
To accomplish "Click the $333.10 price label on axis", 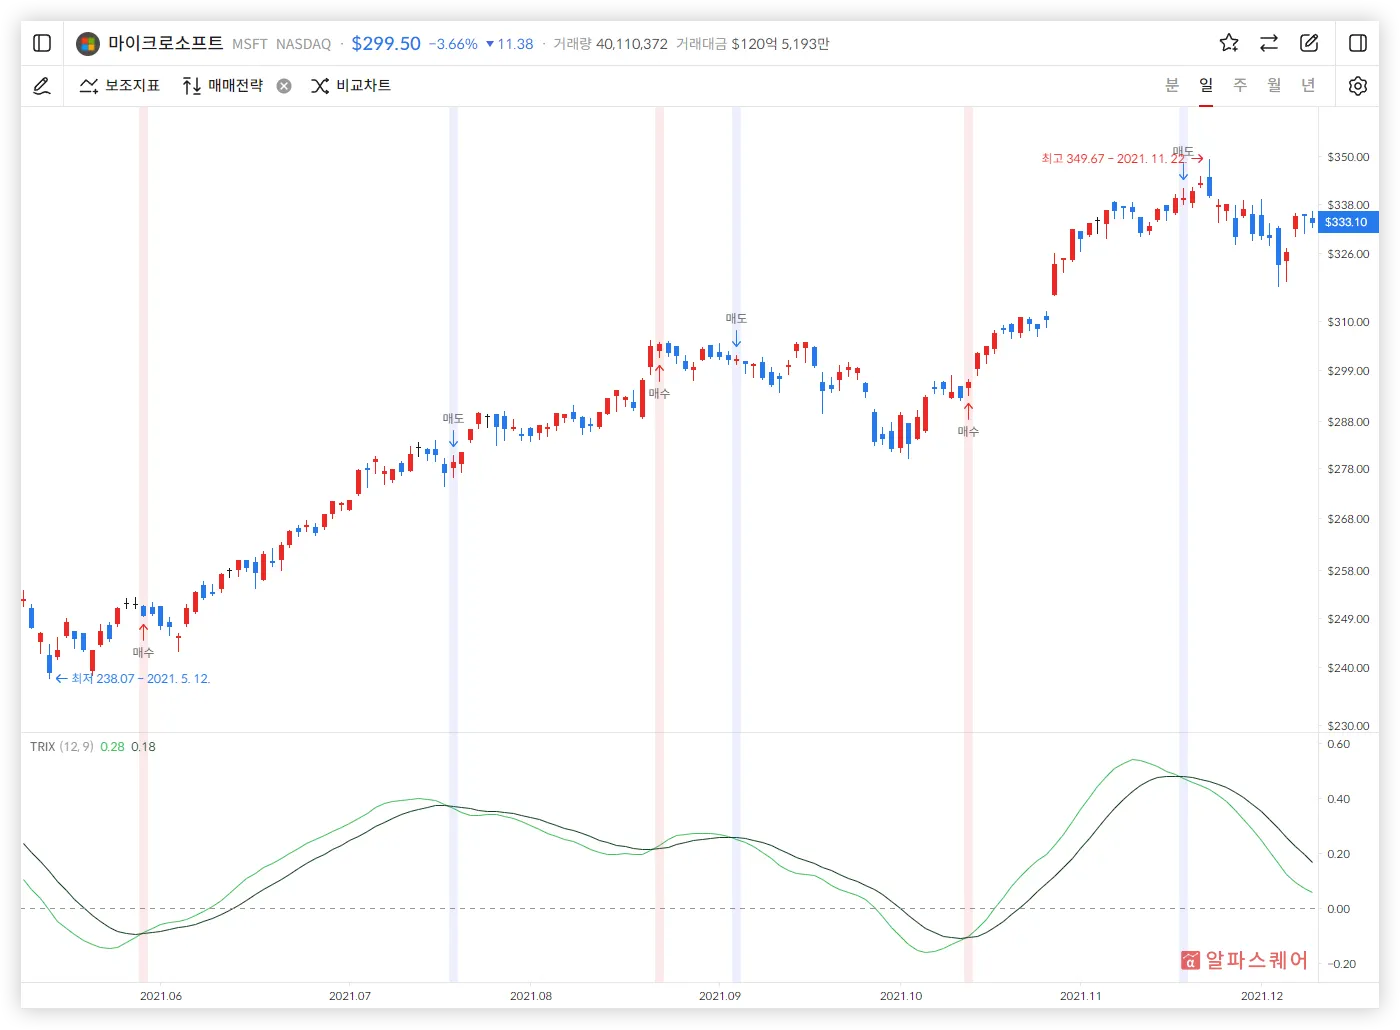I will (x=1347, y=222).
